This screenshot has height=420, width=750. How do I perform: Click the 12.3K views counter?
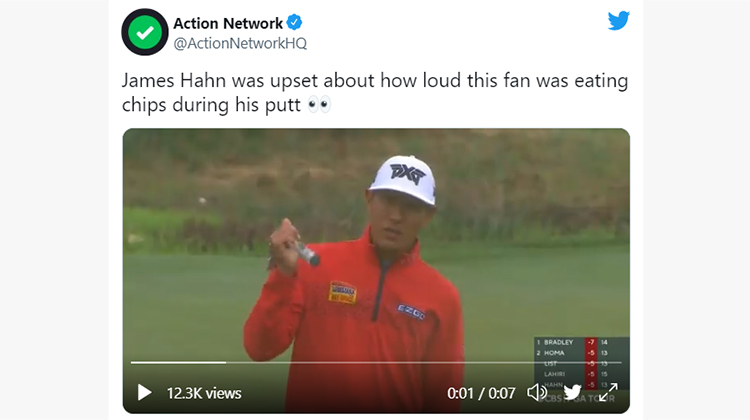[x=204, y=393]
